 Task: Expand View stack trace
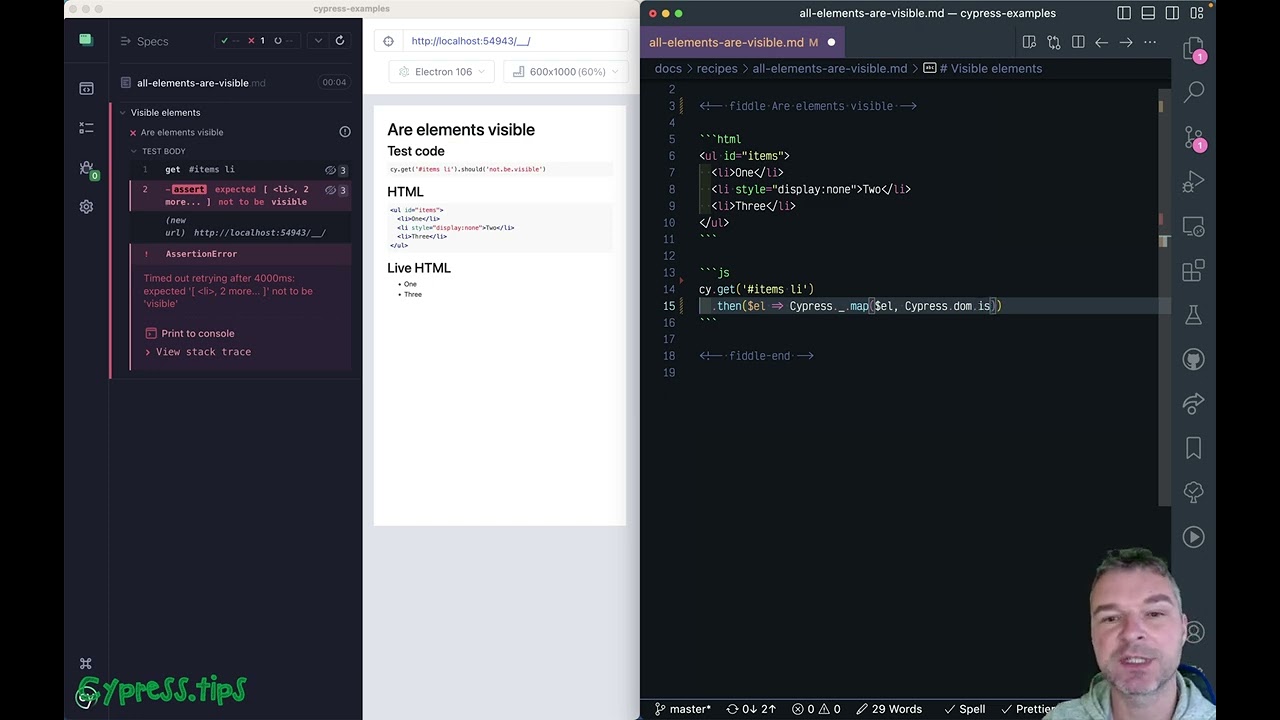(203, 352)
